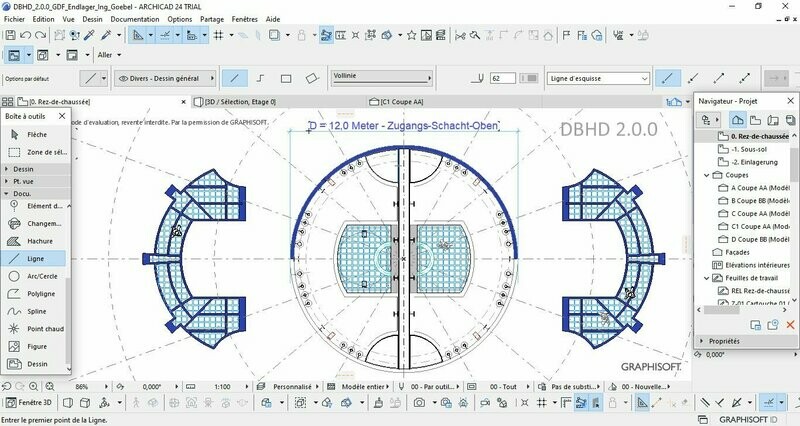Viewport: 800px width, 426px height.
Task: Select rectangle geometry method
Action: pyautogui.click(x=286, y=79)
